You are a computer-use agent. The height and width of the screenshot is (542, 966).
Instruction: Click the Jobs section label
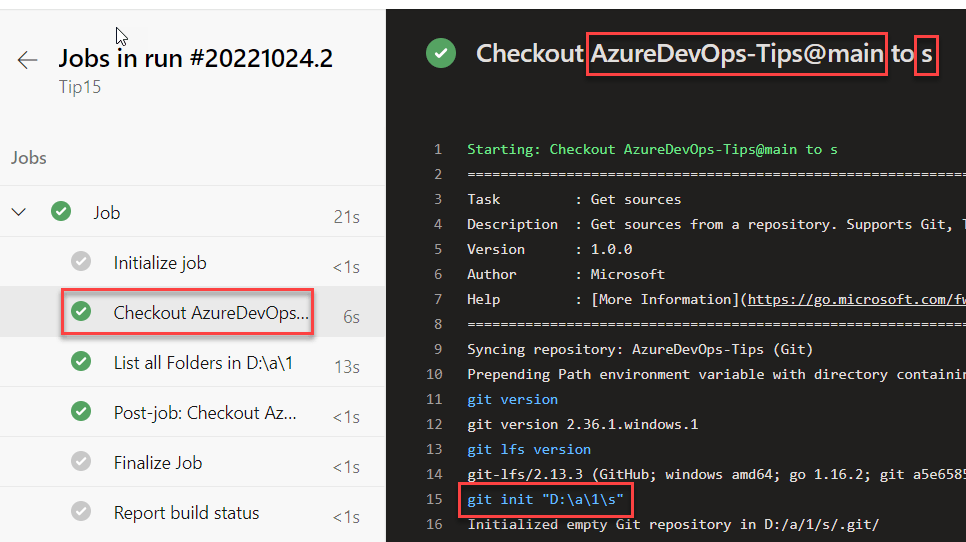point(28,158)
